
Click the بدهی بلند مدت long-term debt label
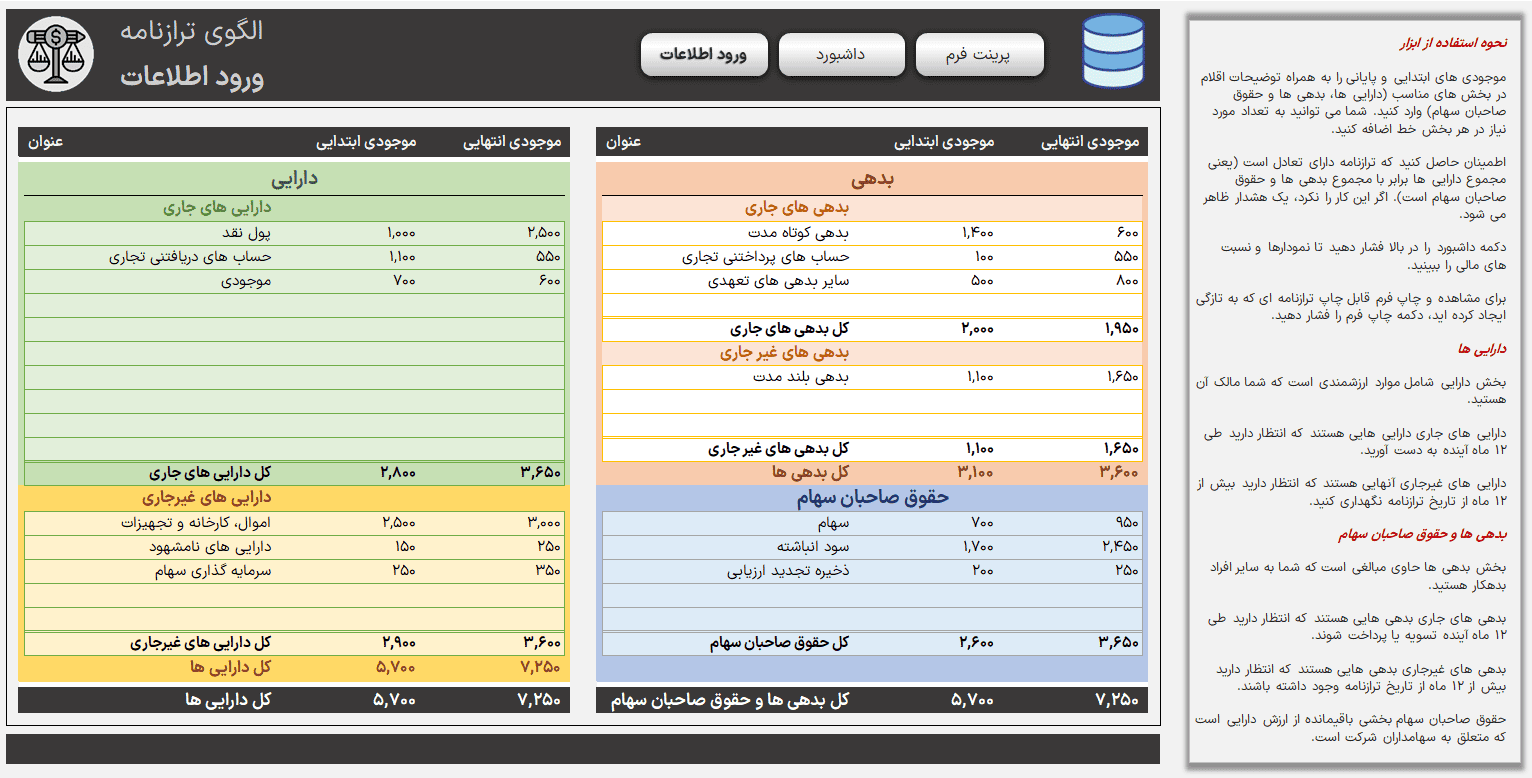801,377
